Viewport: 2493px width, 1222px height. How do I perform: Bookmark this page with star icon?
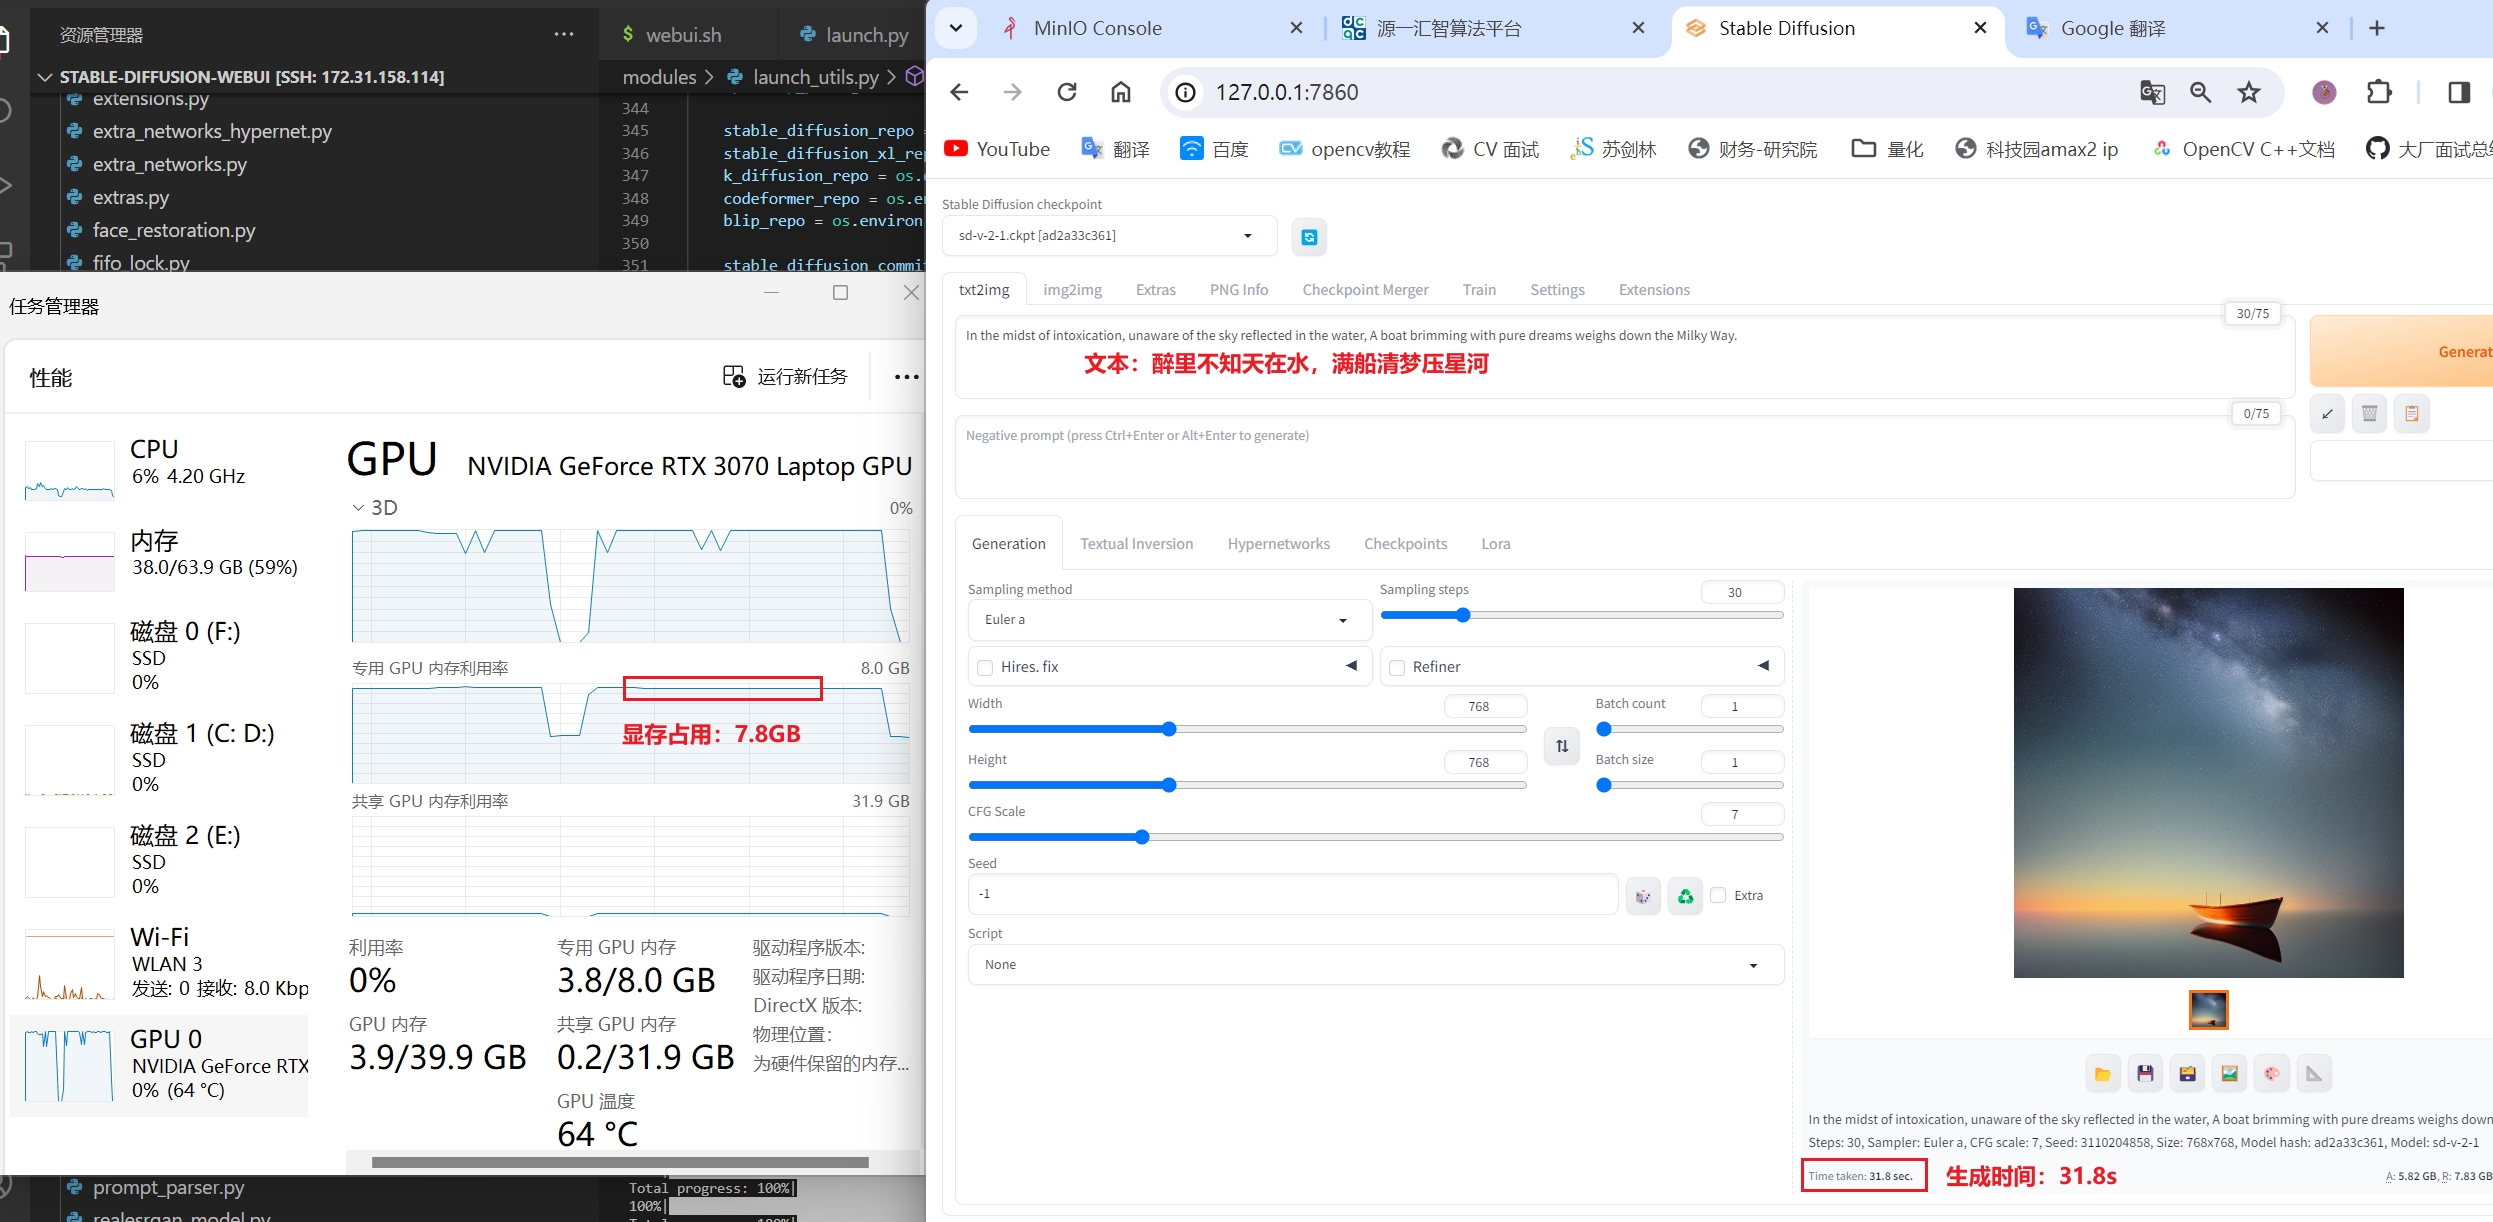click(2249, 93)
